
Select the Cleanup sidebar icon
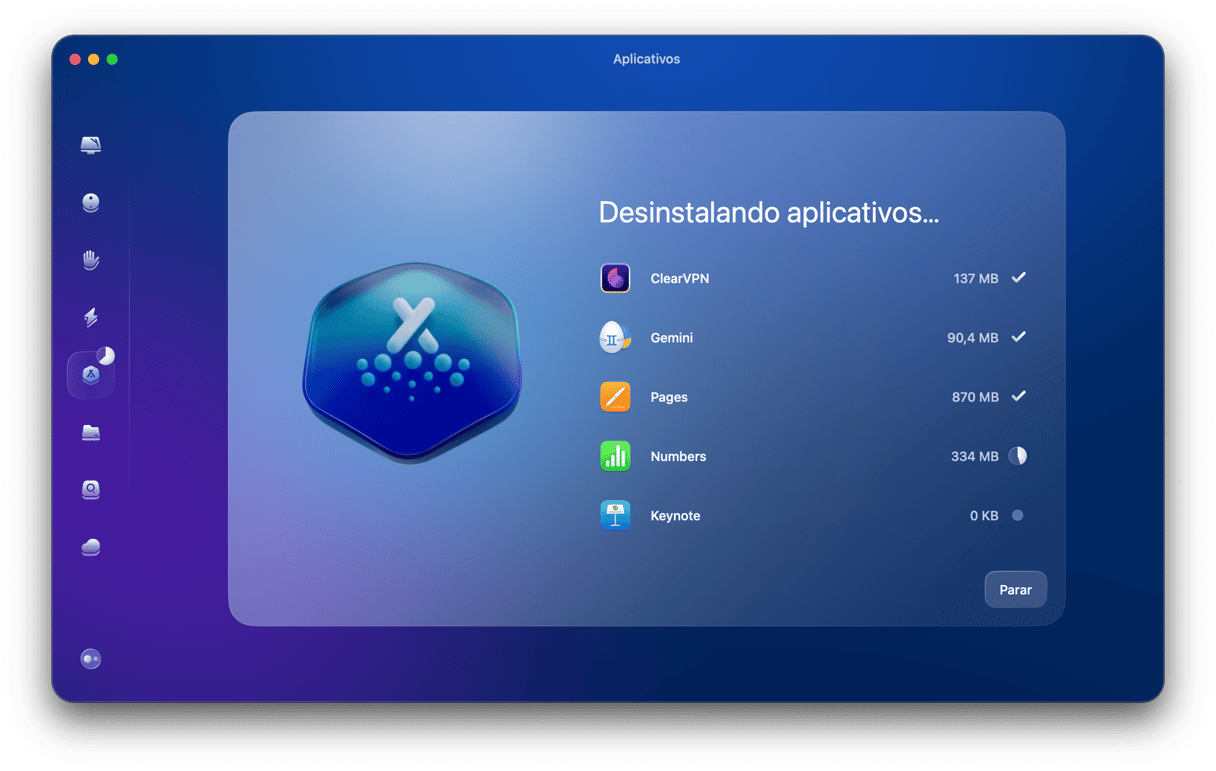(91, 203)
